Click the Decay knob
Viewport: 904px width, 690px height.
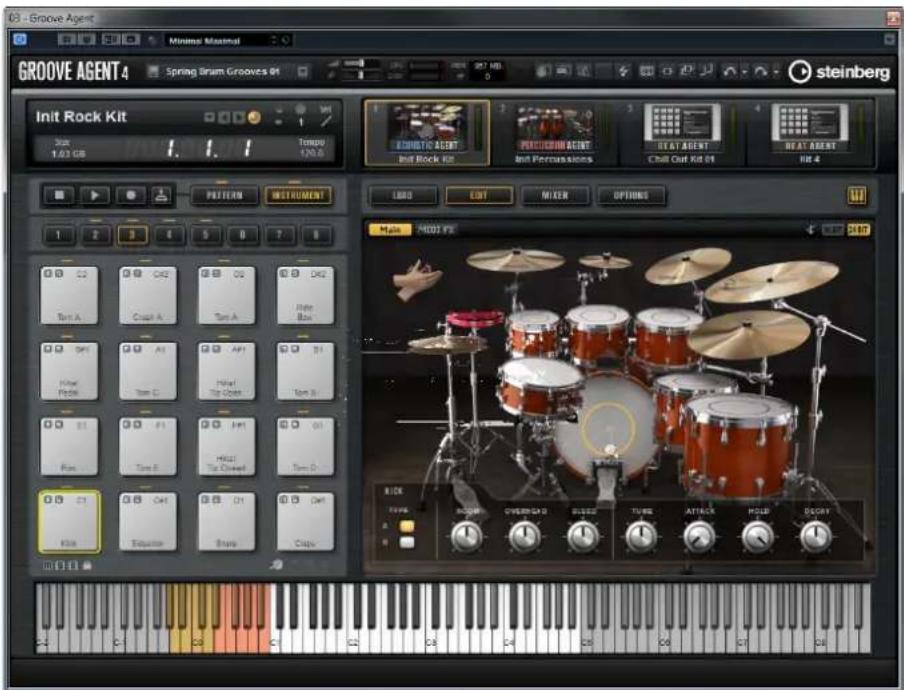[x=816, y=537]
